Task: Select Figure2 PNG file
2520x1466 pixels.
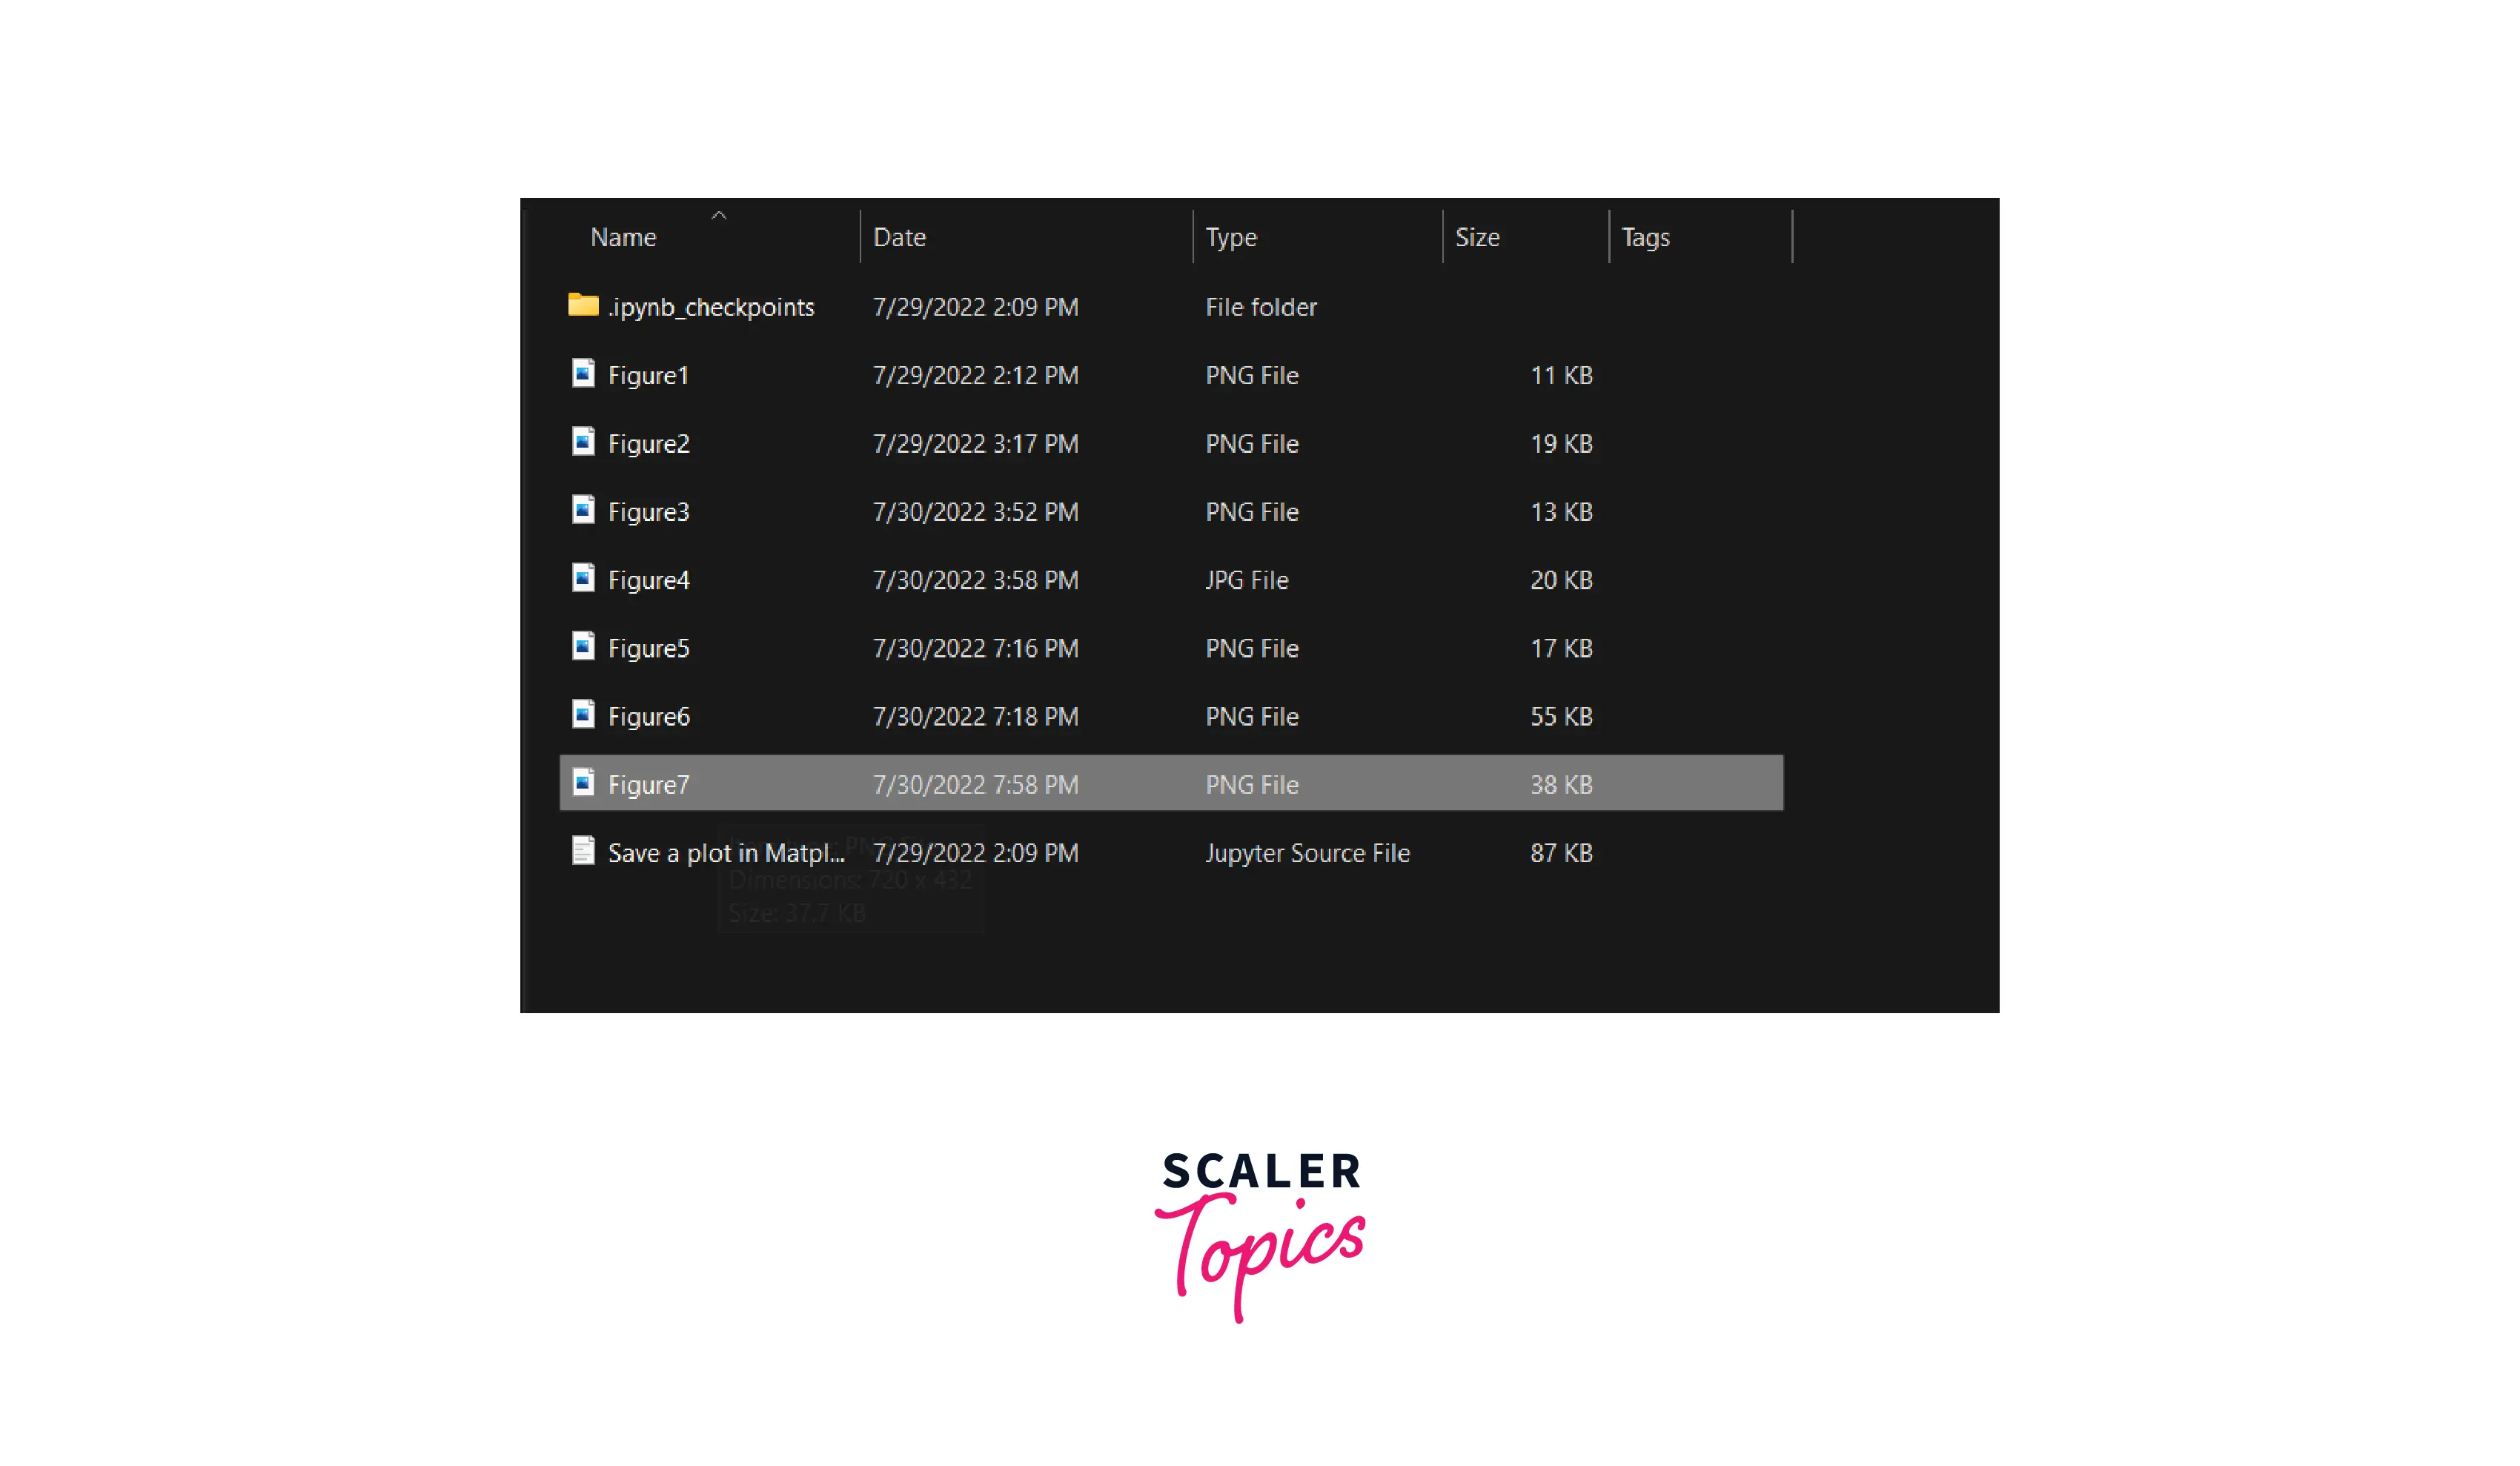Action: (649, 443)
